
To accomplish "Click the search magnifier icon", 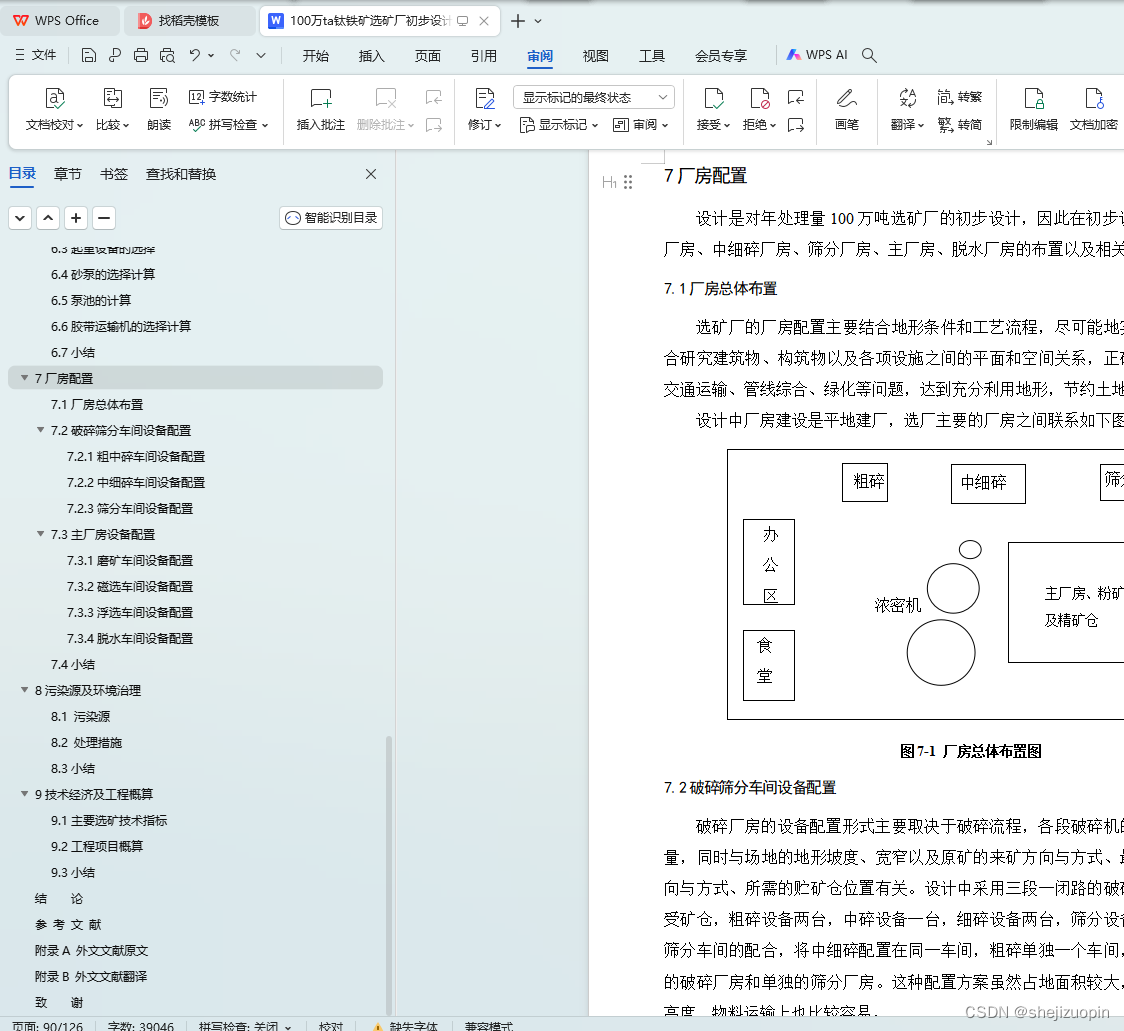I will [869, 55].
